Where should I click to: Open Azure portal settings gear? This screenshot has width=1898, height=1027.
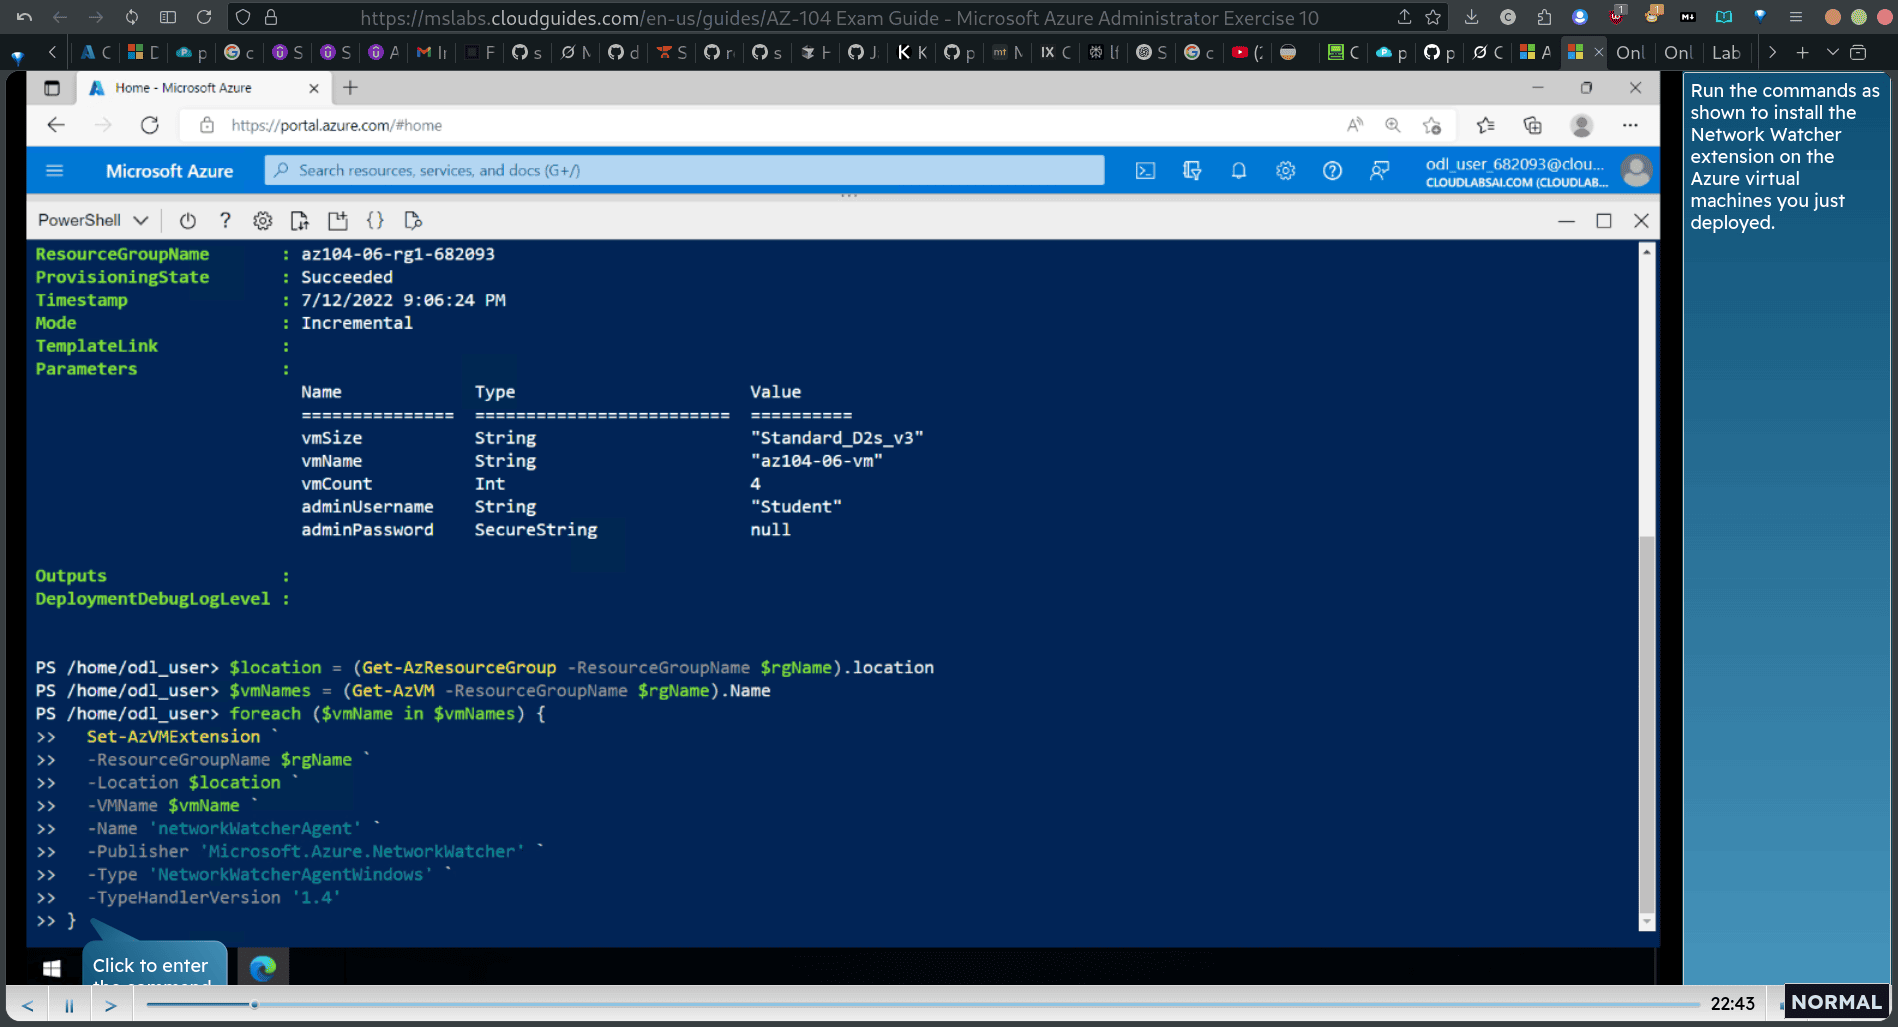[1285, 171]
